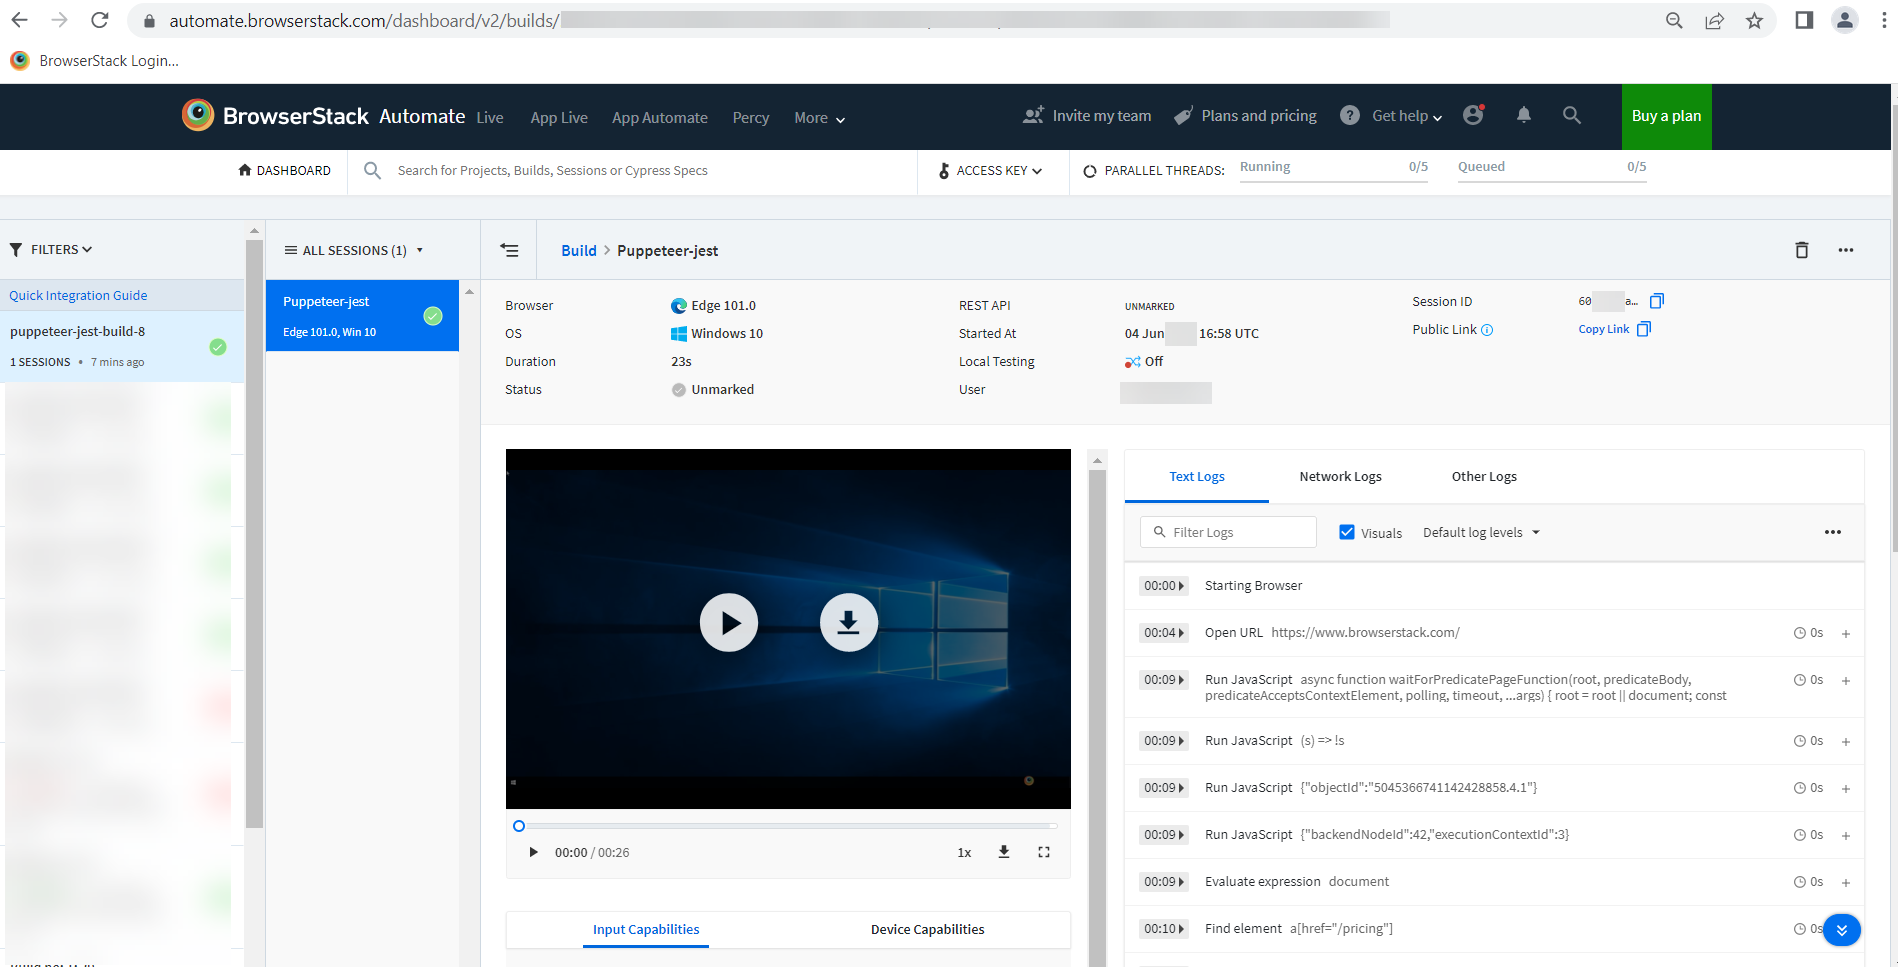Image resolution: width=1898 pixels, height=967 pixels.
Task: Enter fullscreen mode on video player
Action: click(1043, 852)
